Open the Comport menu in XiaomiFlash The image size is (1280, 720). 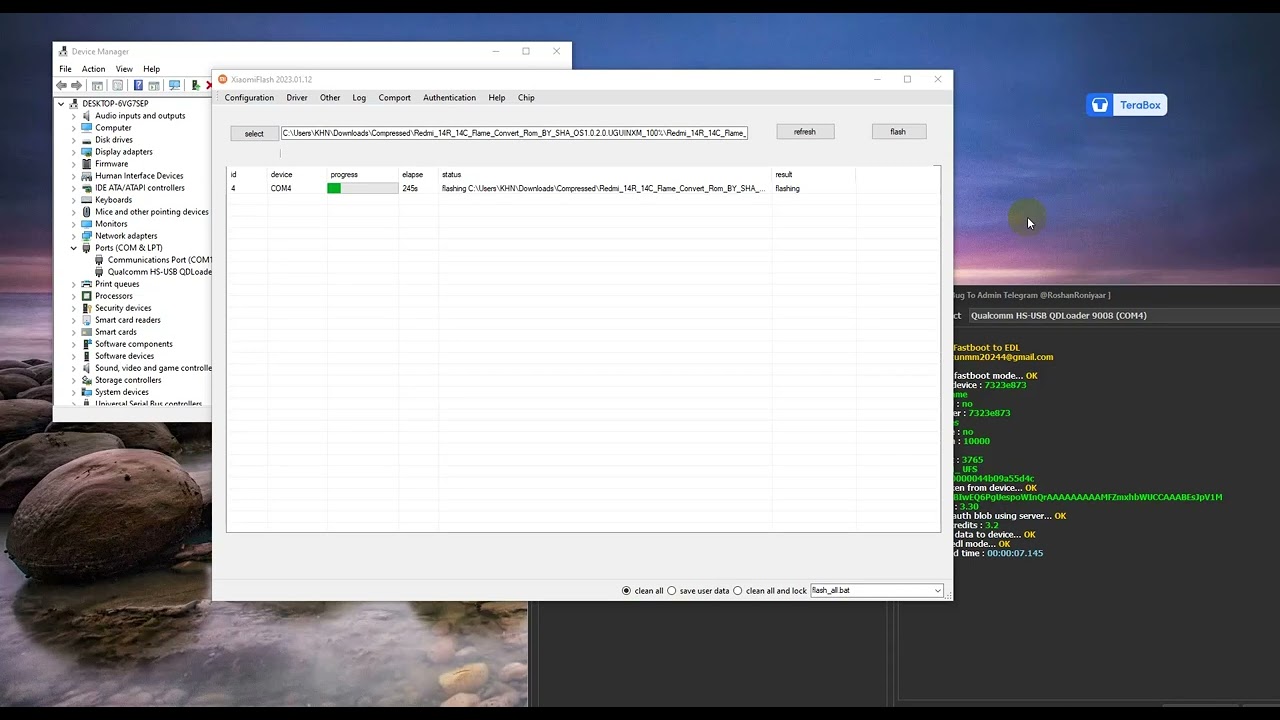[x=395, y=98]
